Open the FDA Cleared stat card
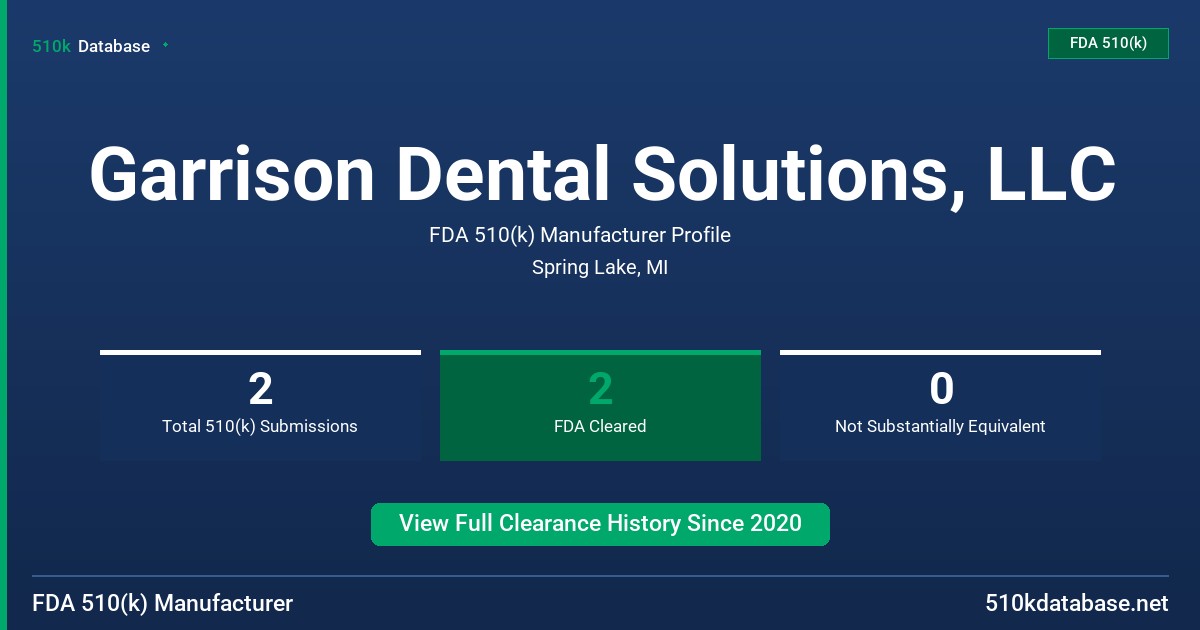The image size is (1200, 630). click(600, 406)
